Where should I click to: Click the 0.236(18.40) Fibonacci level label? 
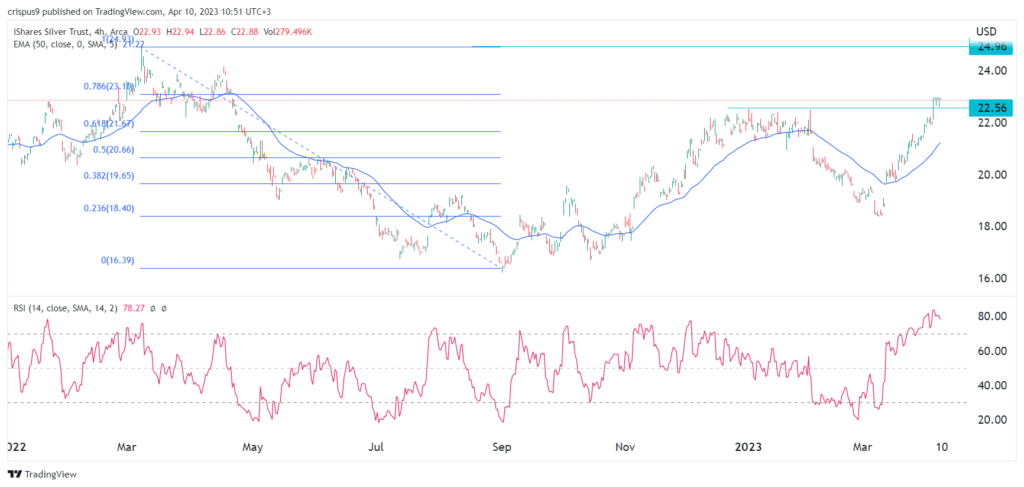tap(108, 208)
